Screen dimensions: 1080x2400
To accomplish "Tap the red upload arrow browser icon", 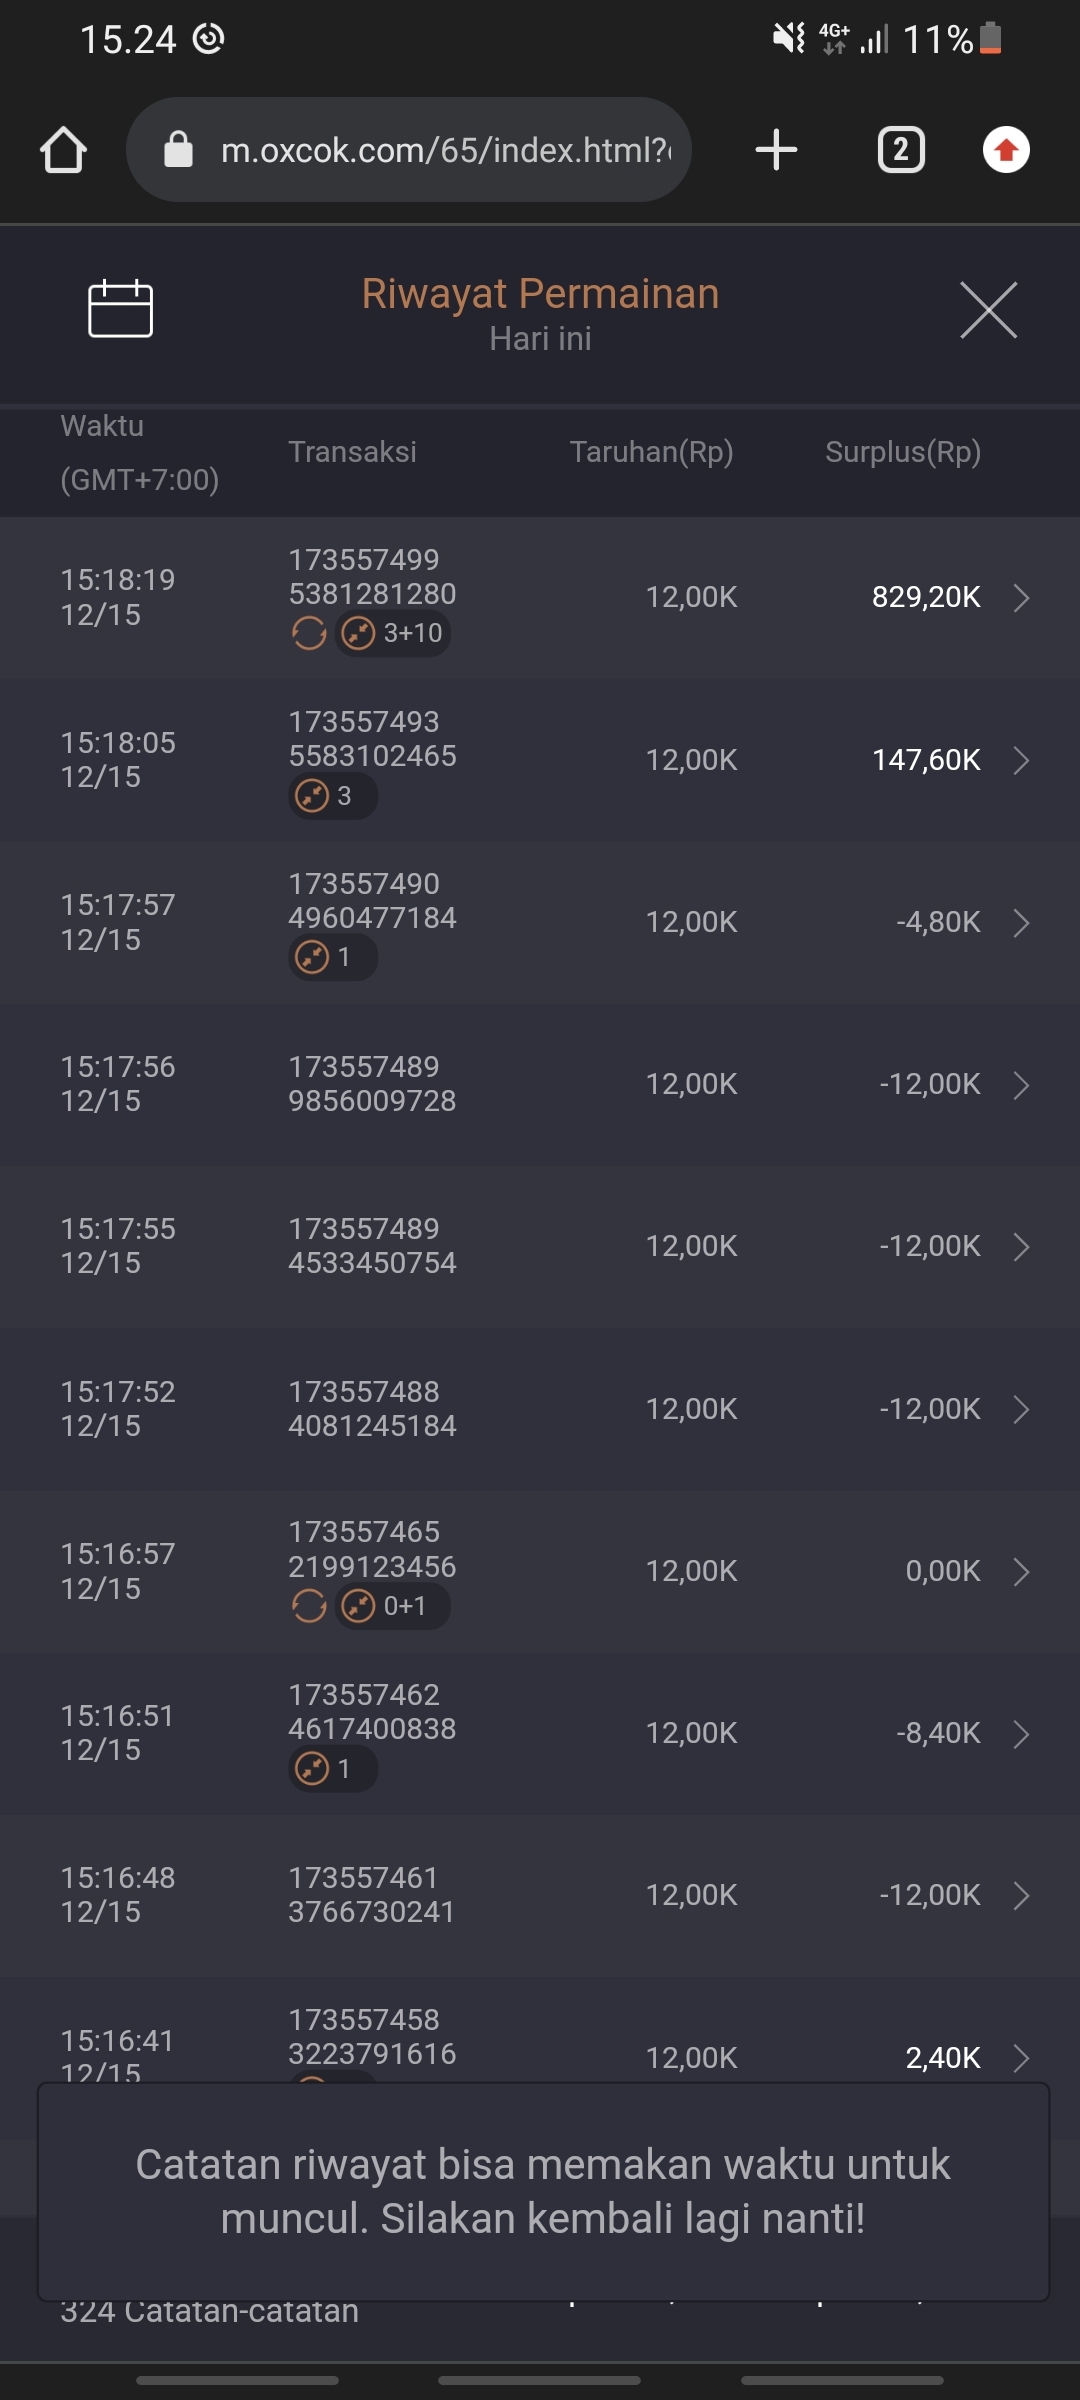I will coord(1006,150).
